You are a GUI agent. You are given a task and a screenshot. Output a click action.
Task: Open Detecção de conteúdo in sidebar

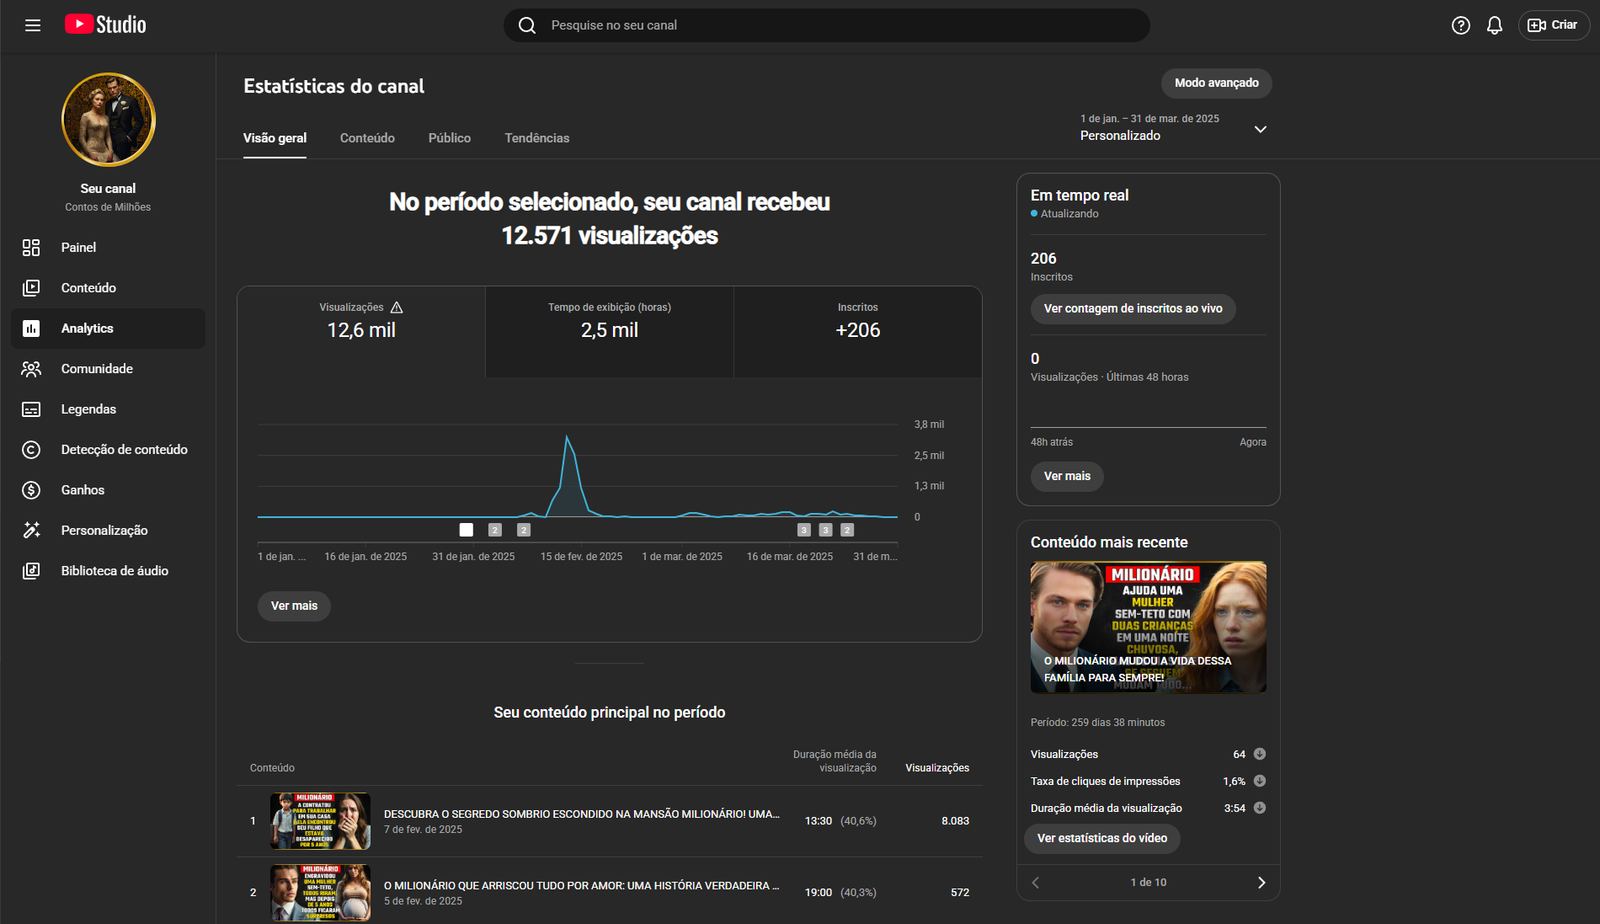tap(124, 450)
